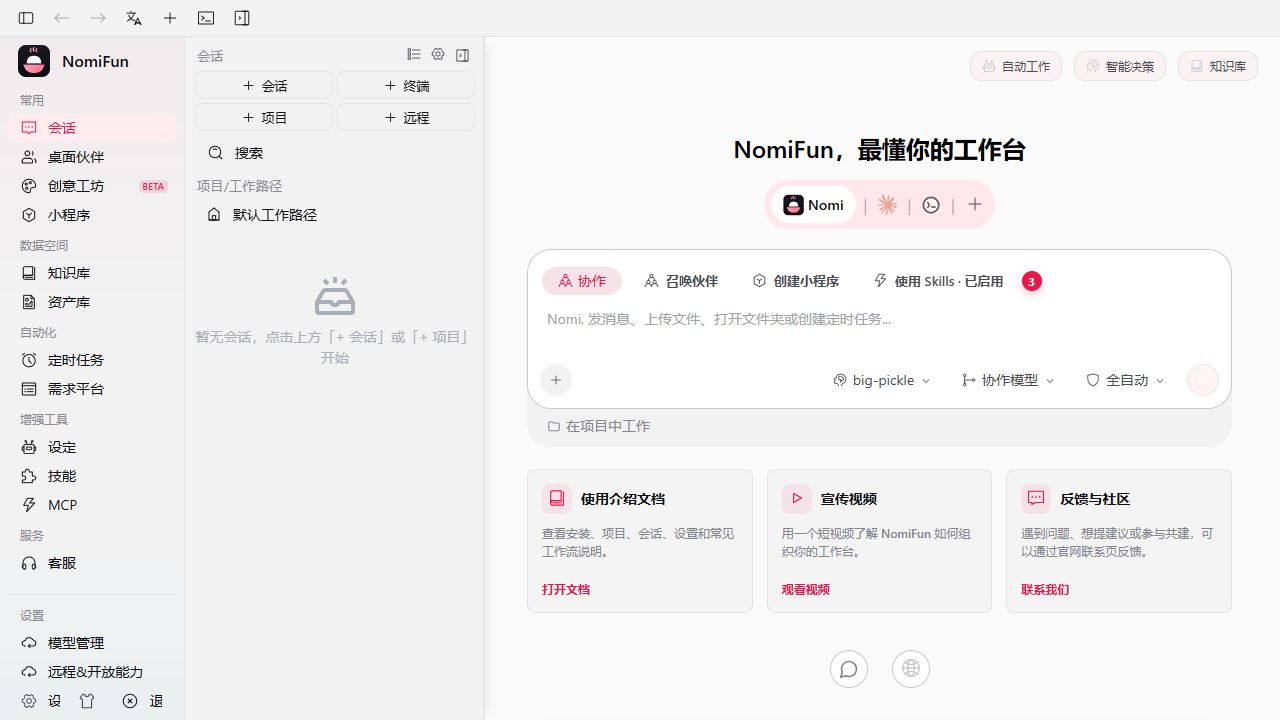Click the chat icon on 反馈与社区 card

(1036, 498)
